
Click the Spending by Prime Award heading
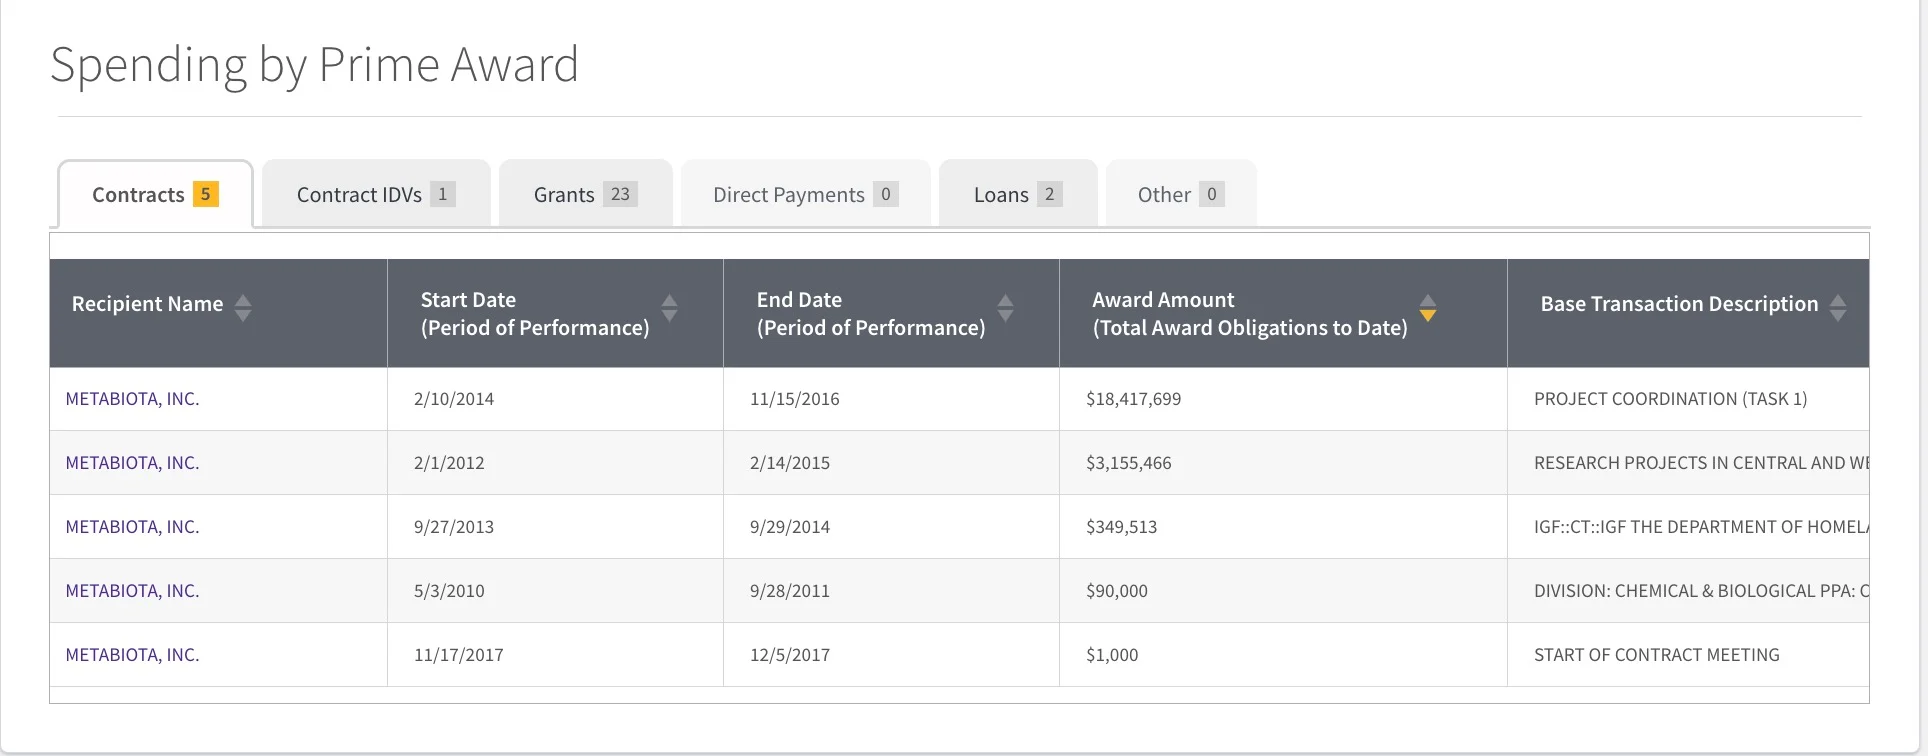[x=314, y=65]
